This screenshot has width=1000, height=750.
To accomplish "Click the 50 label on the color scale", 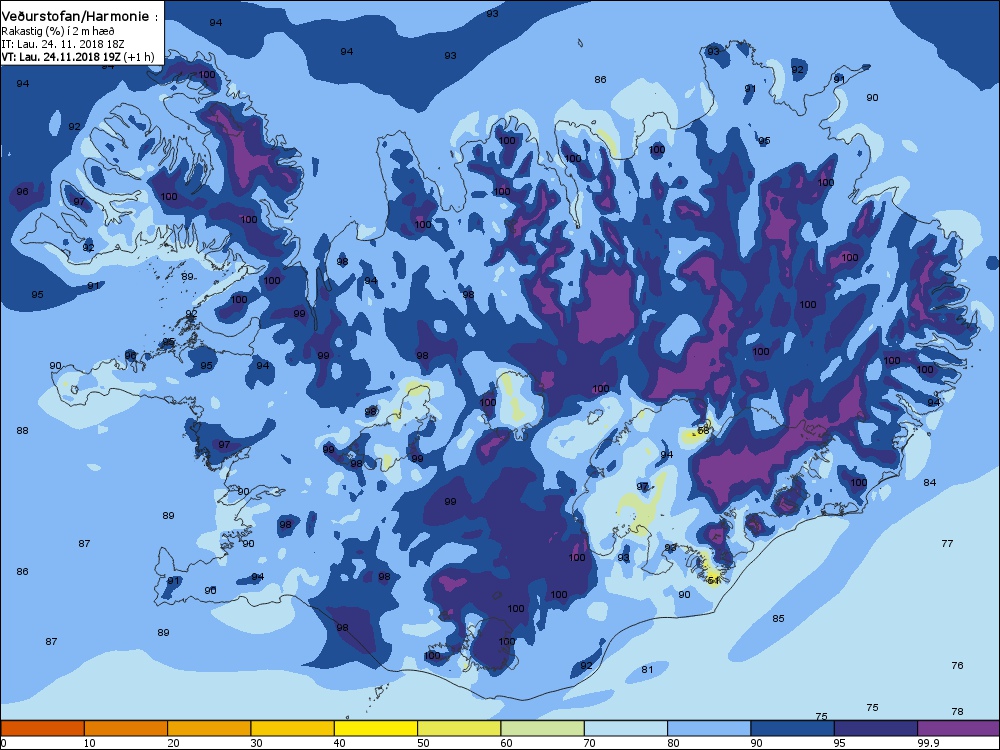I will click(423, 743).
